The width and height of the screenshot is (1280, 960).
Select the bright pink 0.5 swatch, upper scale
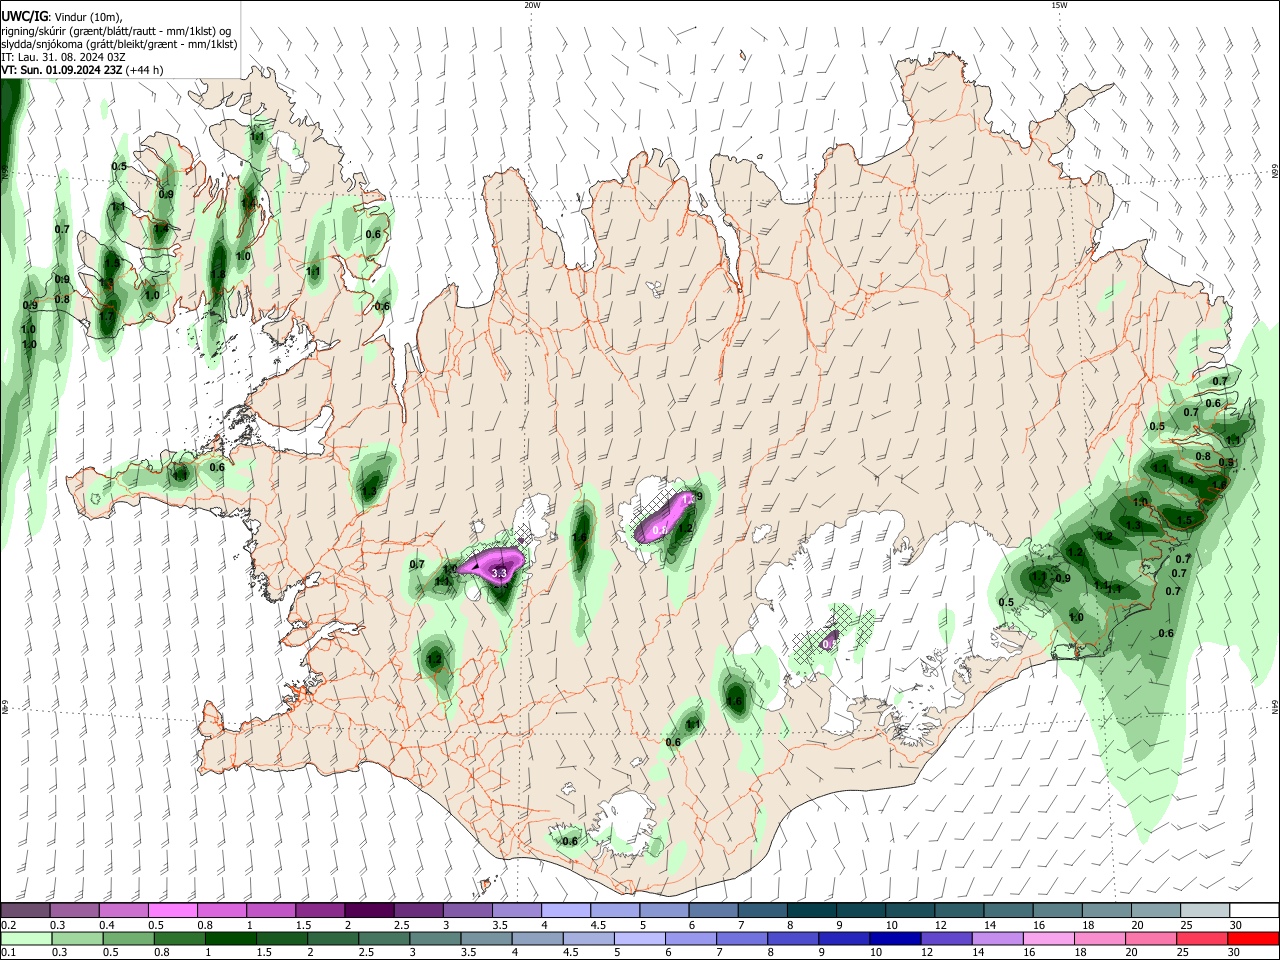(173, 911)
